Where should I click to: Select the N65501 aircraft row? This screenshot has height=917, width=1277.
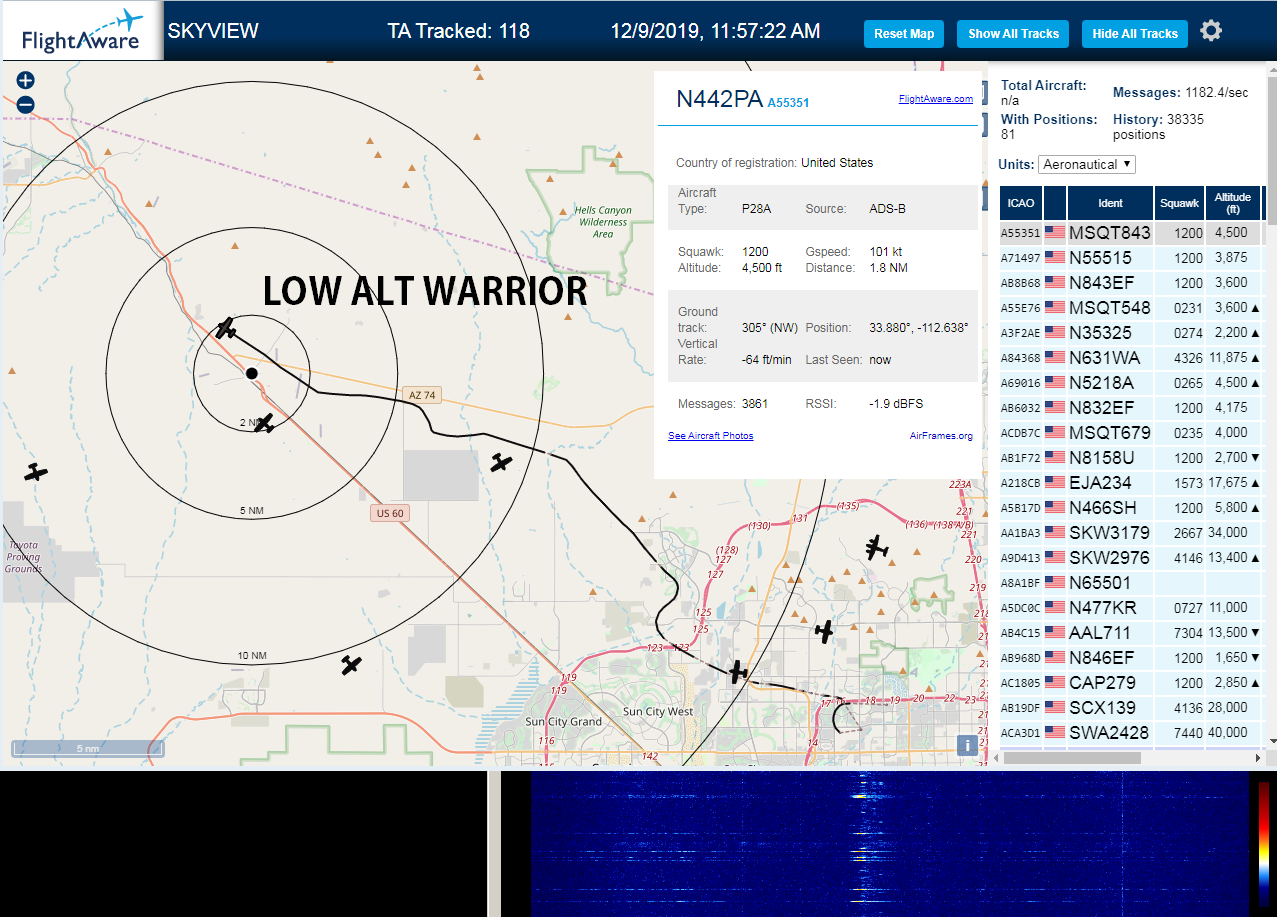pyautogui.click(x=1131, y=583)
